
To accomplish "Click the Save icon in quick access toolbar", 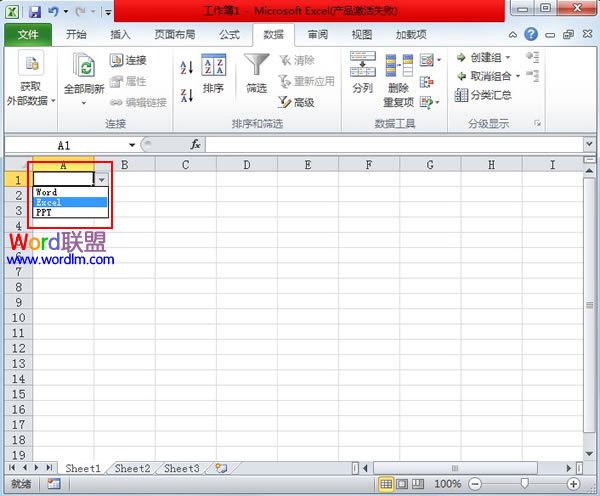I will (35, 11).
